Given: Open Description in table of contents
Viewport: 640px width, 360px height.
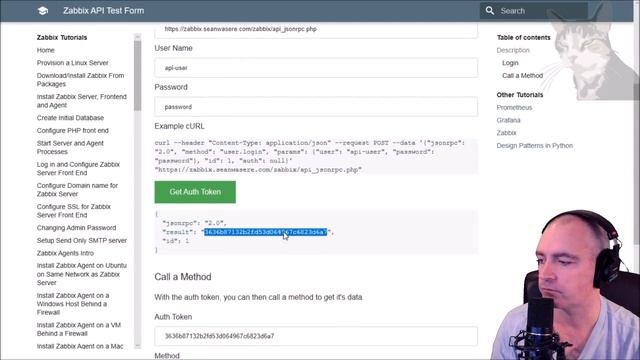Looking at the screenshot, I should tap(513, 50).
